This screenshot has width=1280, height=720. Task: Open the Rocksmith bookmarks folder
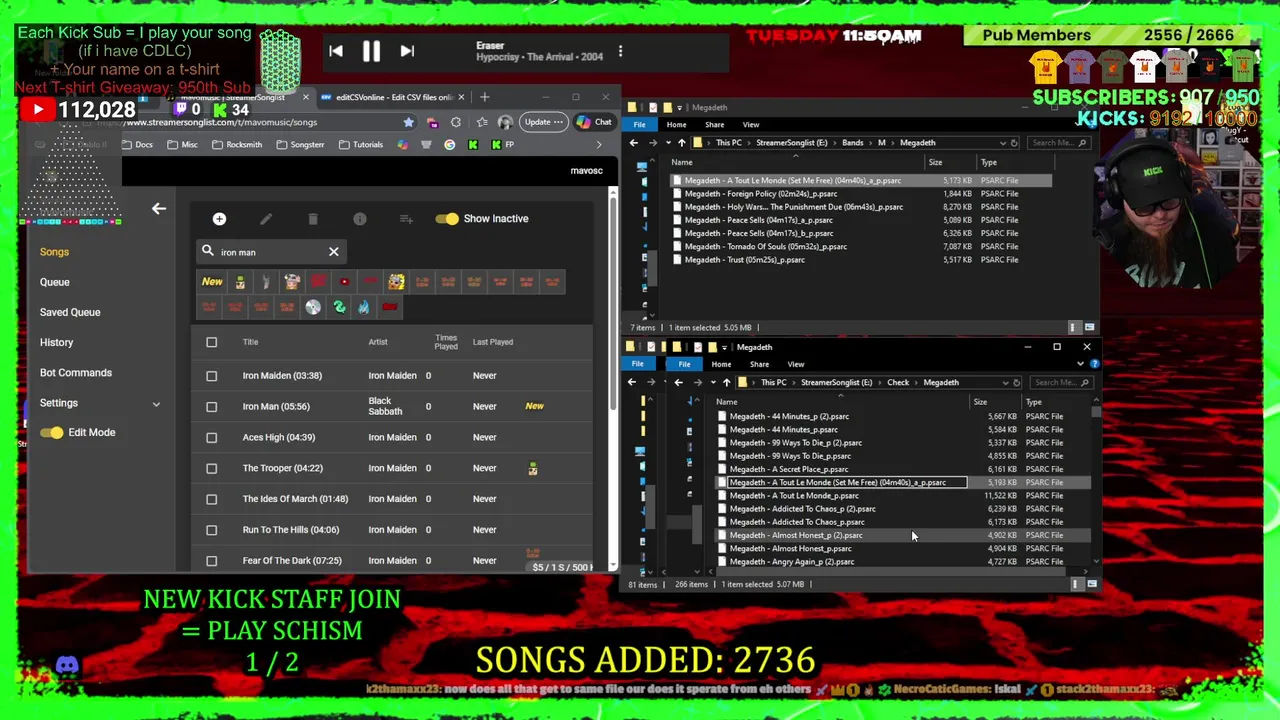(x=237, y=145)
